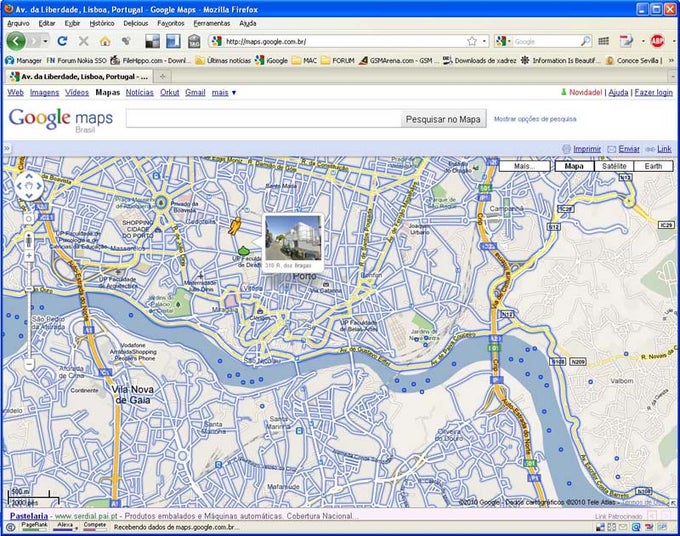Click the zoom slider handle on map

29,289
